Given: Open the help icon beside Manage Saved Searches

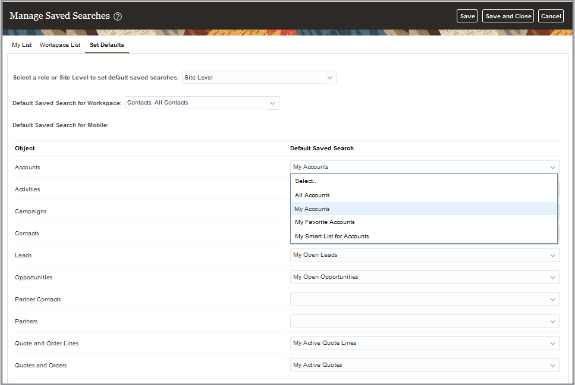Looking at the screenshot, I should point(117,16).
